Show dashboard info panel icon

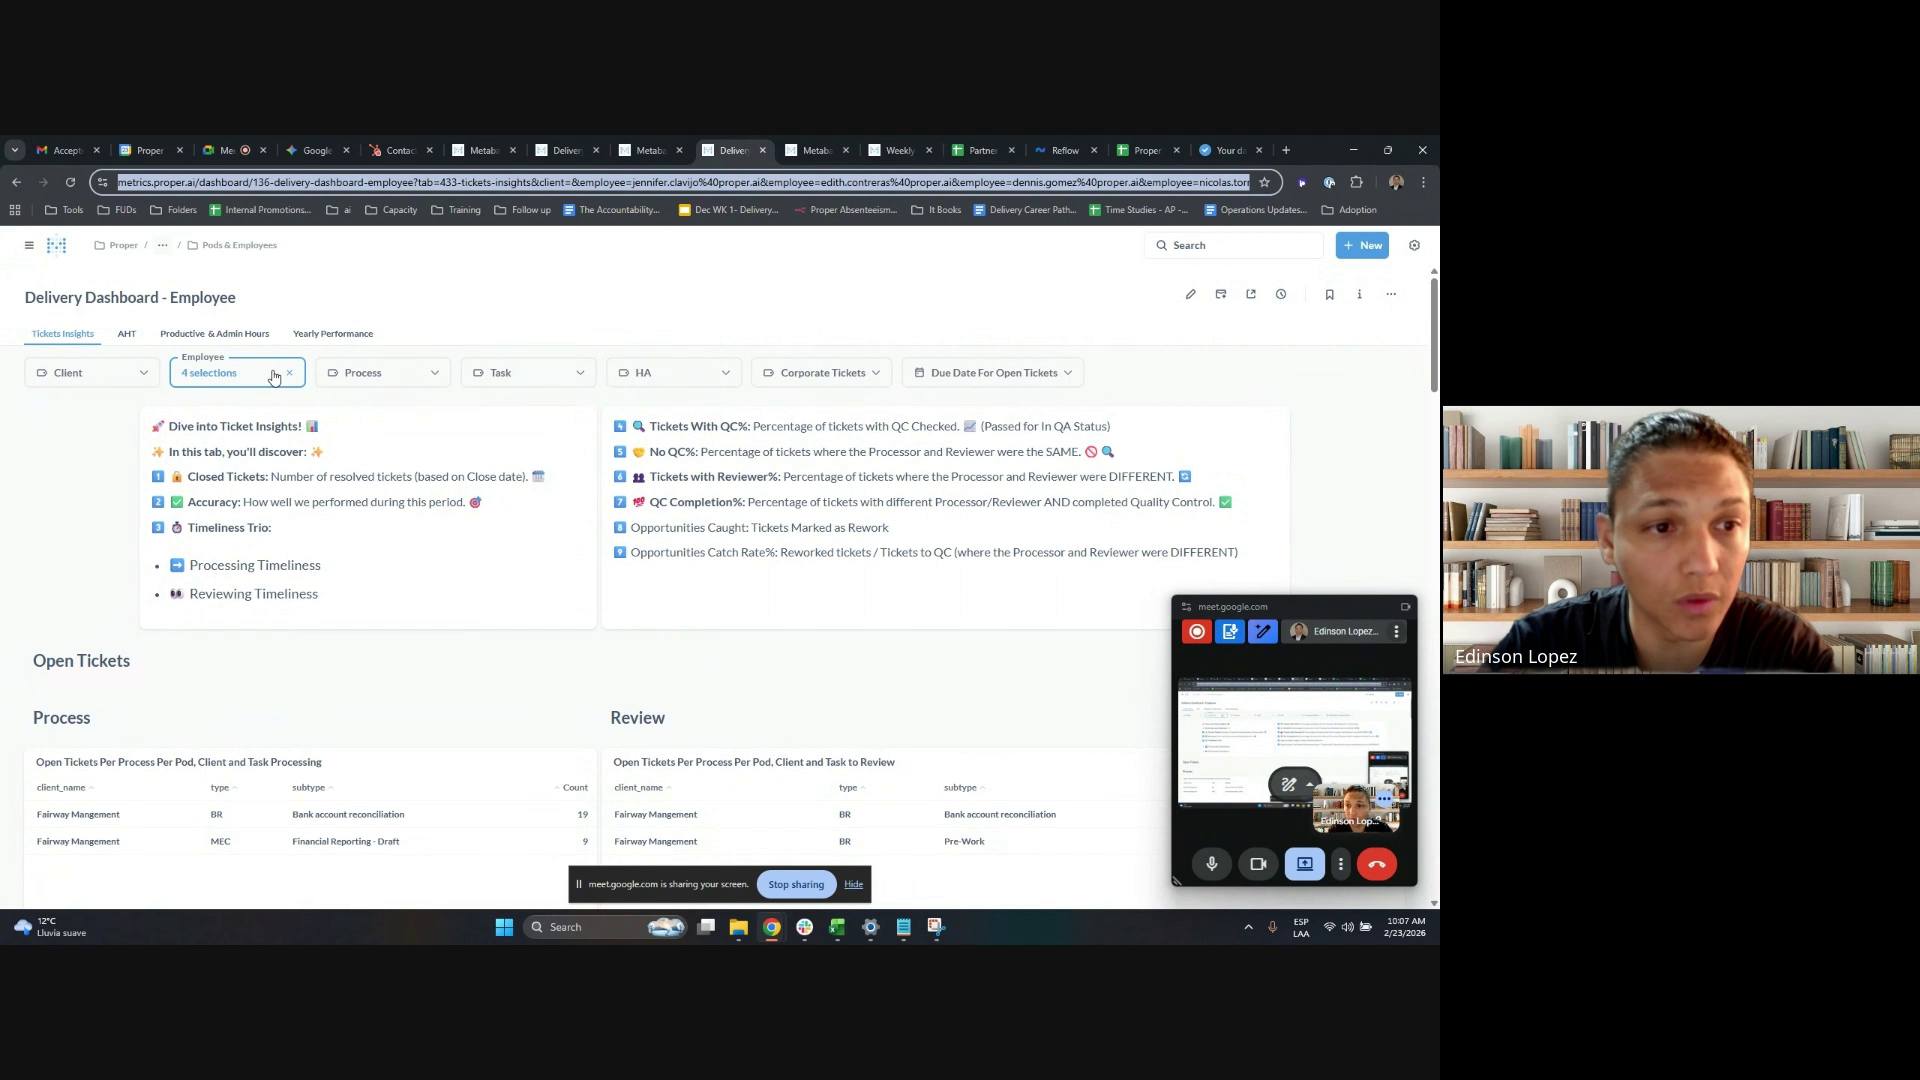(1359, 294)
